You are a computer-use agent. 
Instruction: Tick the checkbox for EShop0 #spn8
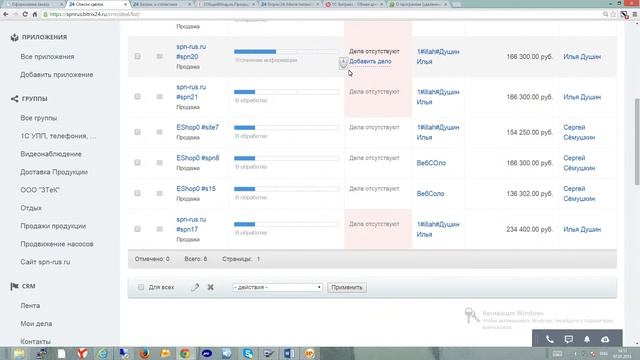pyautogui.click(x=138, y=163)
